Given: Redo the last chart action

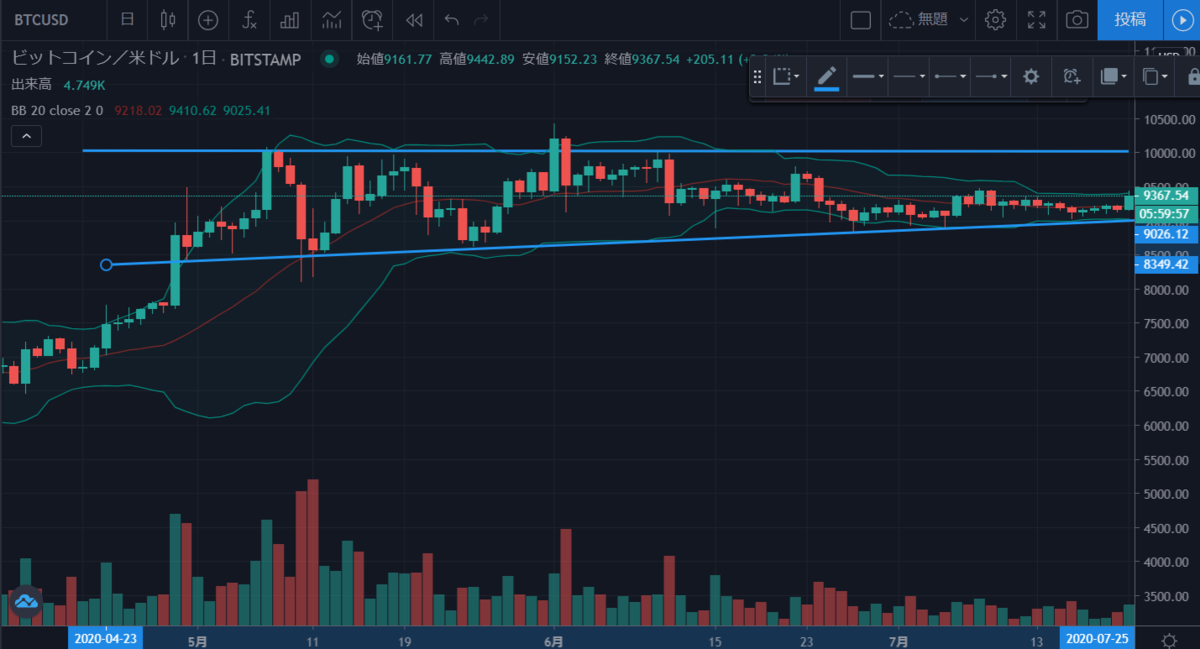Looking at the screenshot, I should click(x=481, y=19).
